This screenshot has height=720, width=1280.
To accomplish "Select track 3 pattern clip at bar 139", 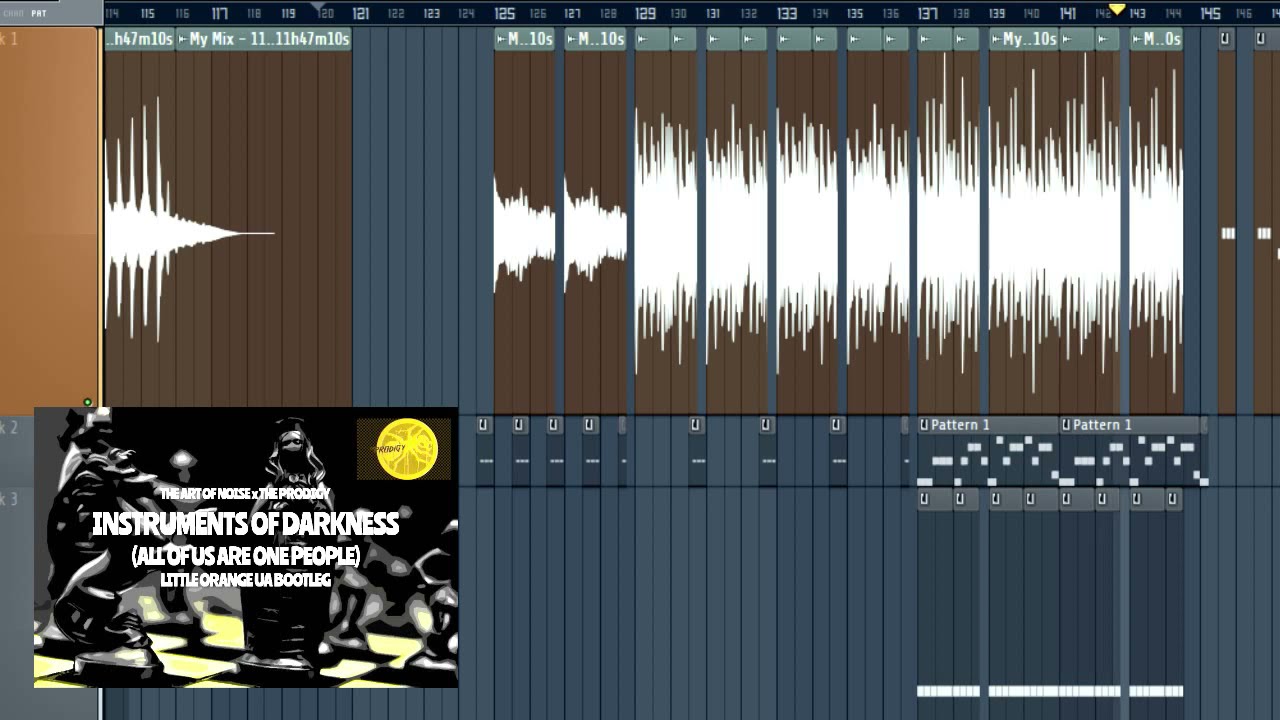I will [1005, 499].
